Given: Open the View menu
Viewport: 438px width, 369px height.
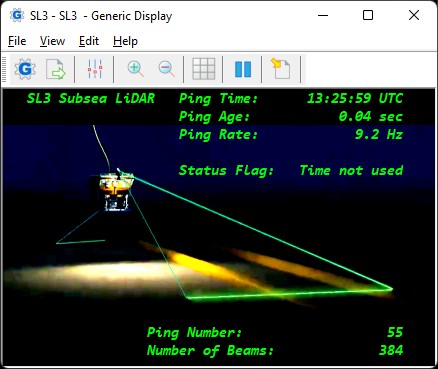Looking at the screenshot, I should point(52,41).
